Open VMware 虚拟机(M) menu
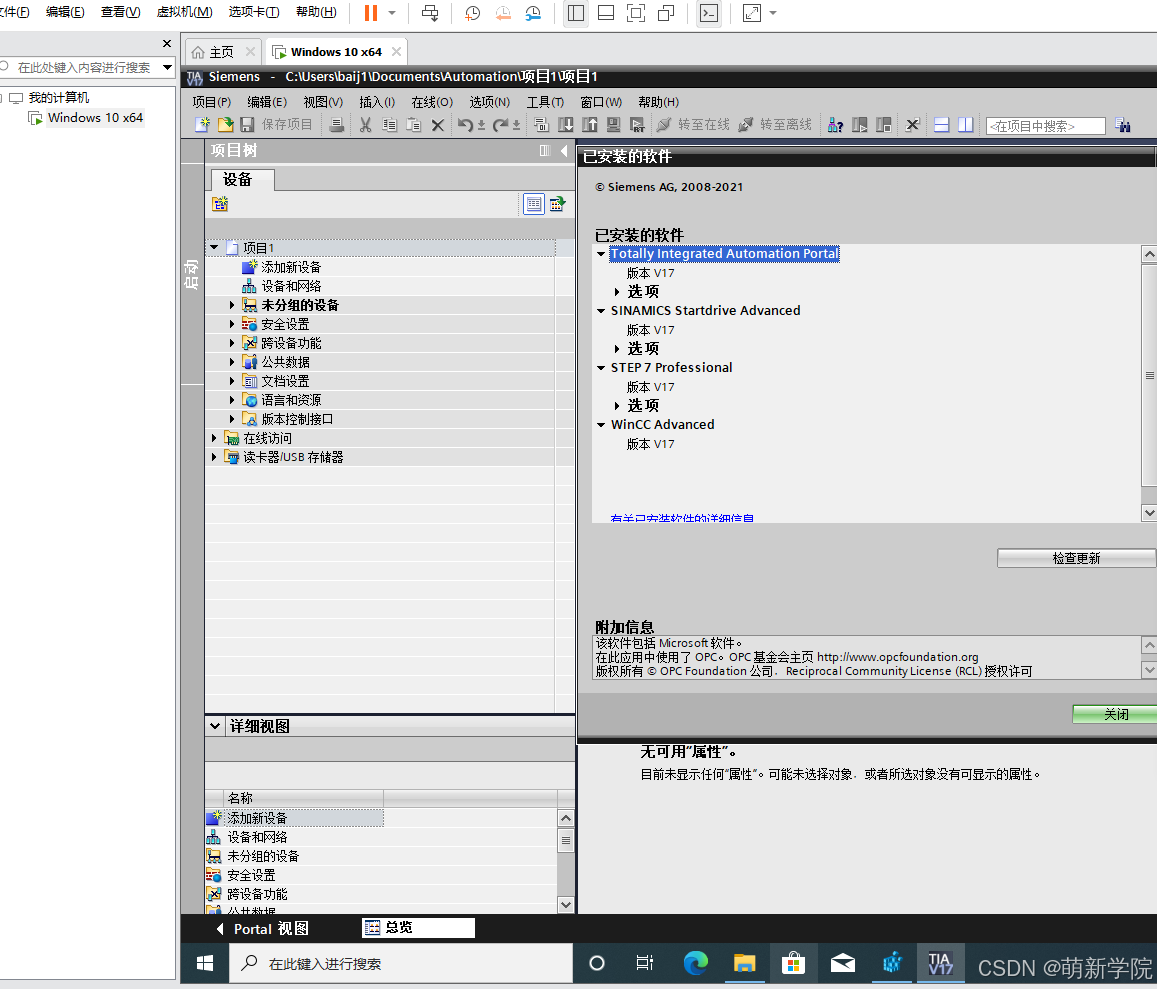The height and width of the screenshot is (989, 1157). pyautogui.click(x=184, y=12)
